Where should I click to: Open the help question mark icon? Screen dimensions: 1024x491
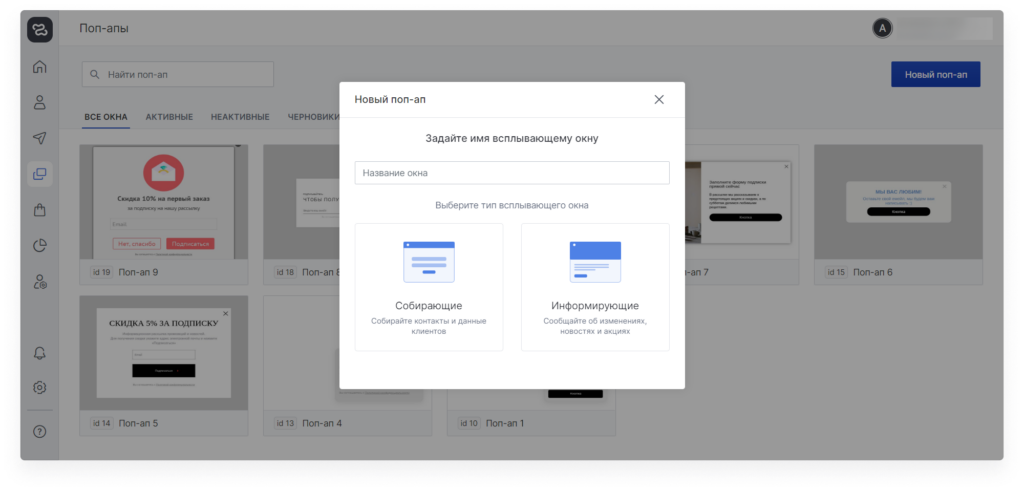tap(40, 432)
